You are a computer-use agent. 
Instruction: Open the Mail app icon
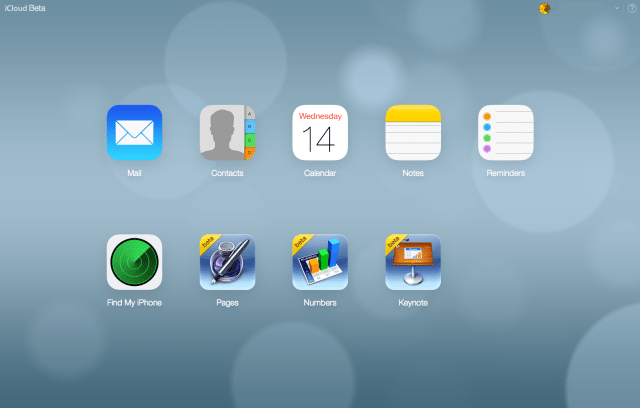point(134,133)
